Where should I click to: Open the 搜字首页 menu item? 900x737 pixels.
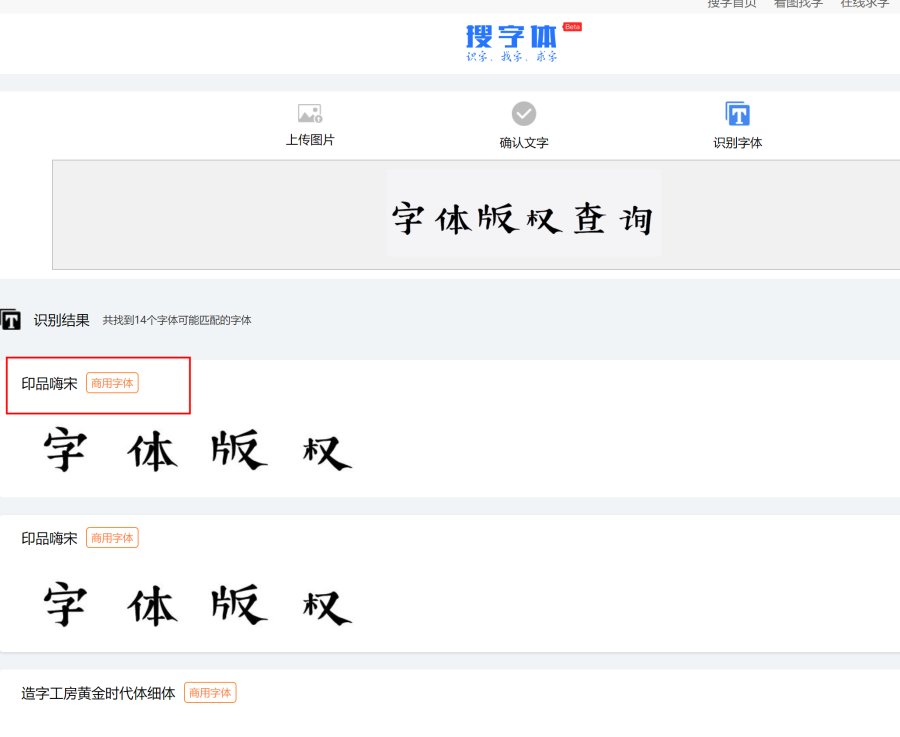733,3
